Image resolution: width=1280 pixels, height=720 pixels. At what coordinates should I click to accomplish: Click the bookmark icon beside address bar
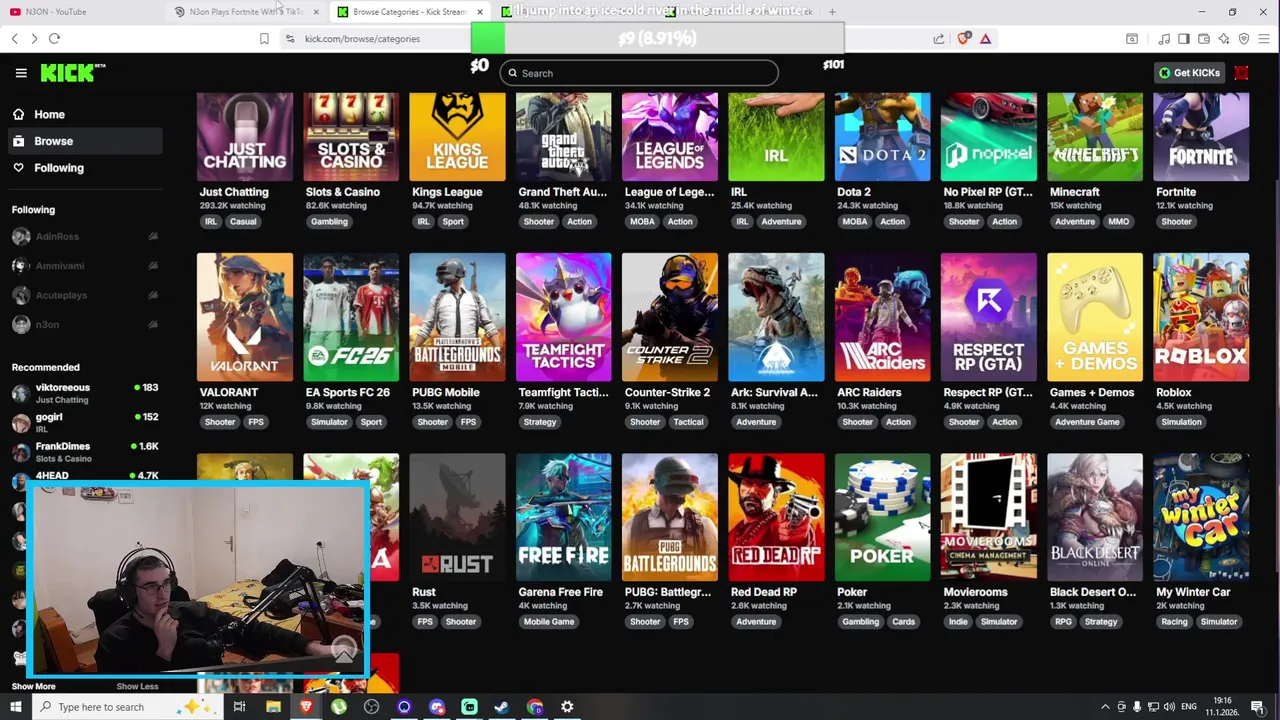tap(264, 39)
